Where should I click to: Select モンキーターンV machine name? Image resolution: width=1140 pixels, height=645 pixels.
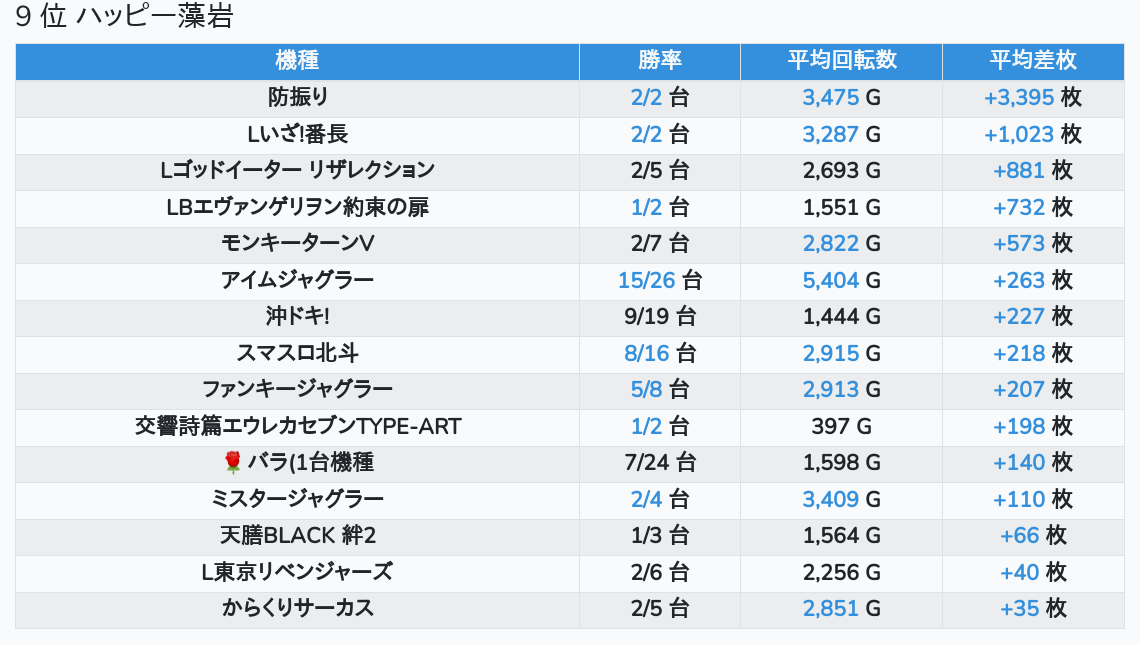pyautogui.click(x=297, y=244)
